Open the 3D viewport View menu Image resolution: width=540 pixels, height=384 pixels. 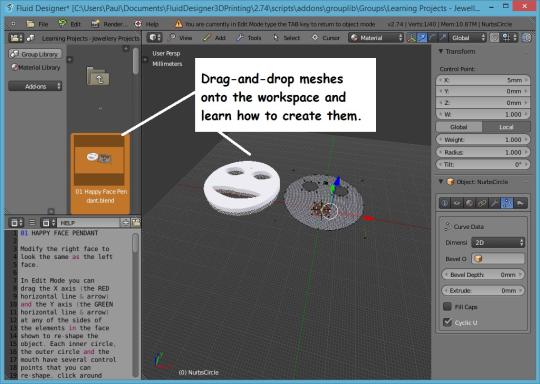[x=181, y=38]
